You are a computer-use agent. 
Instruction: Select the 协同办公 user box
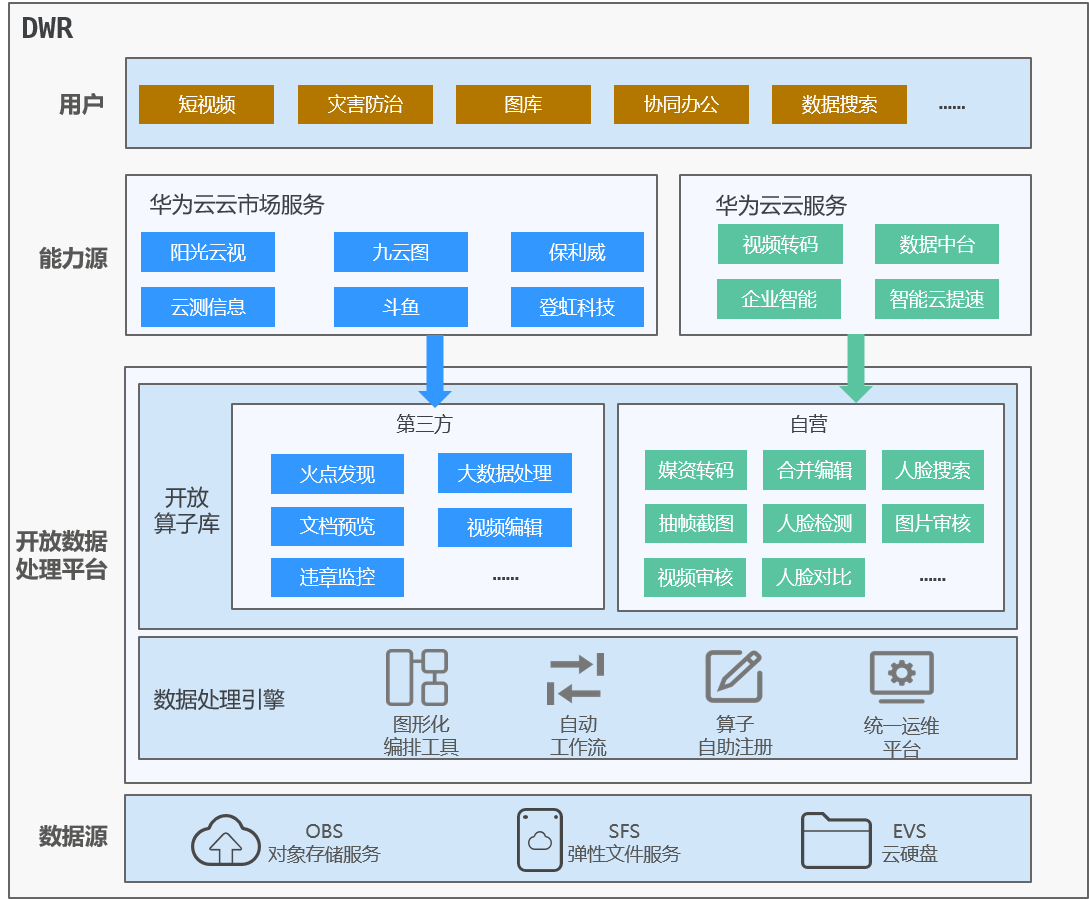pos(681,104)
